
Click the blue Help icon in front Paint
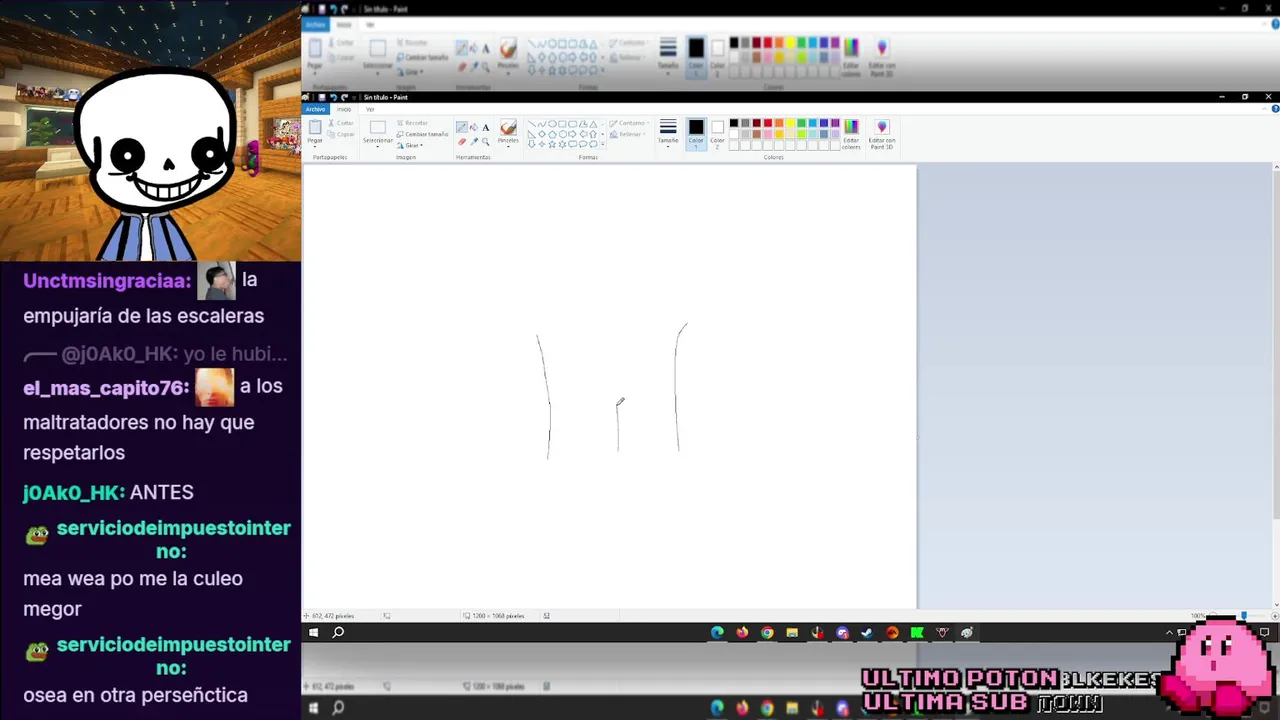(1275, 108)
